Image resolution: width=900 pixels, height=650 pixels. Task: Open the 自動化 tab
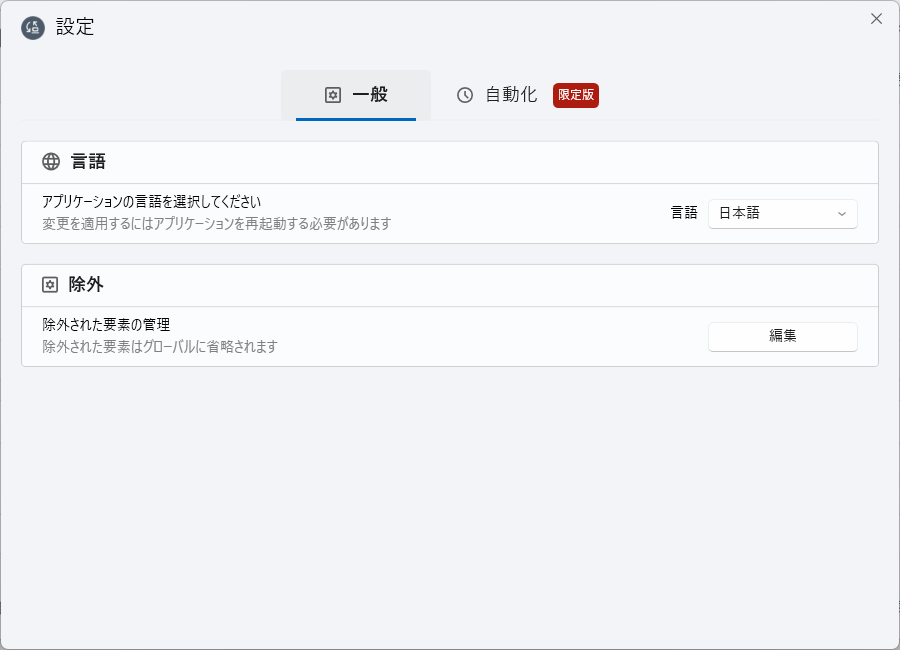[511, 95]
